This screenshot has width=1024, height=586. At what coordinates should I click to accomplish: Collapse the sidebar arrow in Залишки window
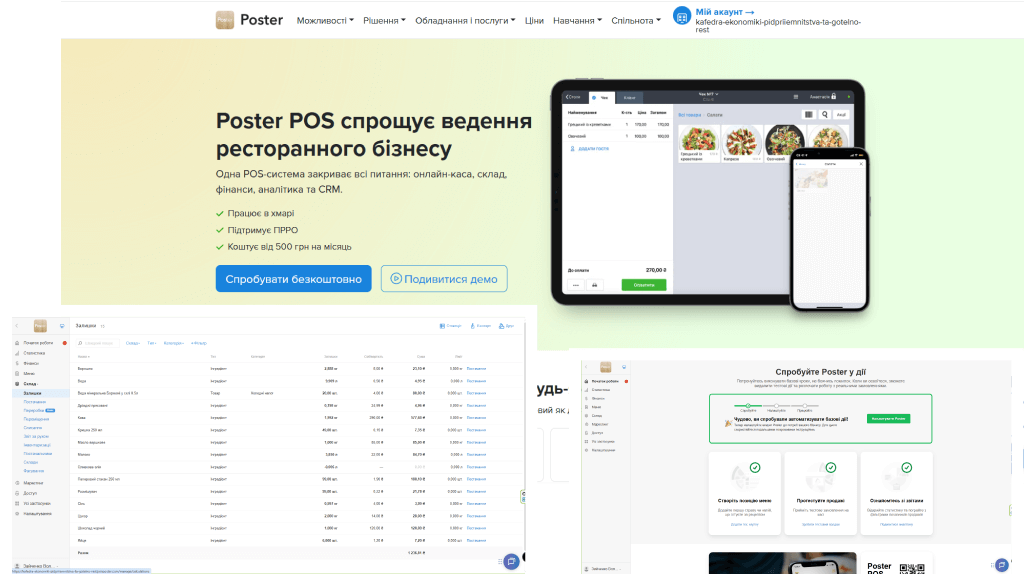pyautogui.click(x=17, y=325)
